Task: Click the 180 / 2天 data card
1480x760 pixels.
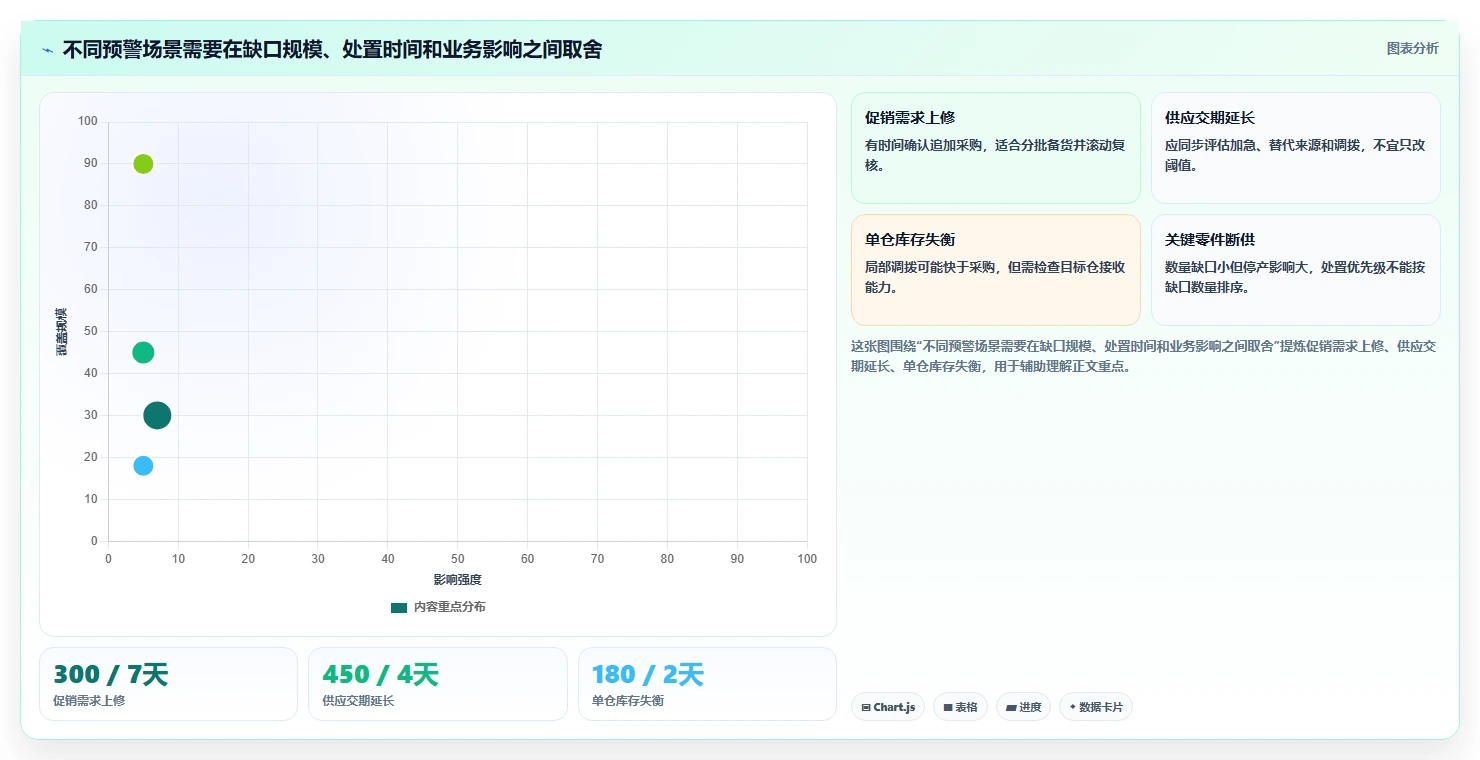Action: 707,684
